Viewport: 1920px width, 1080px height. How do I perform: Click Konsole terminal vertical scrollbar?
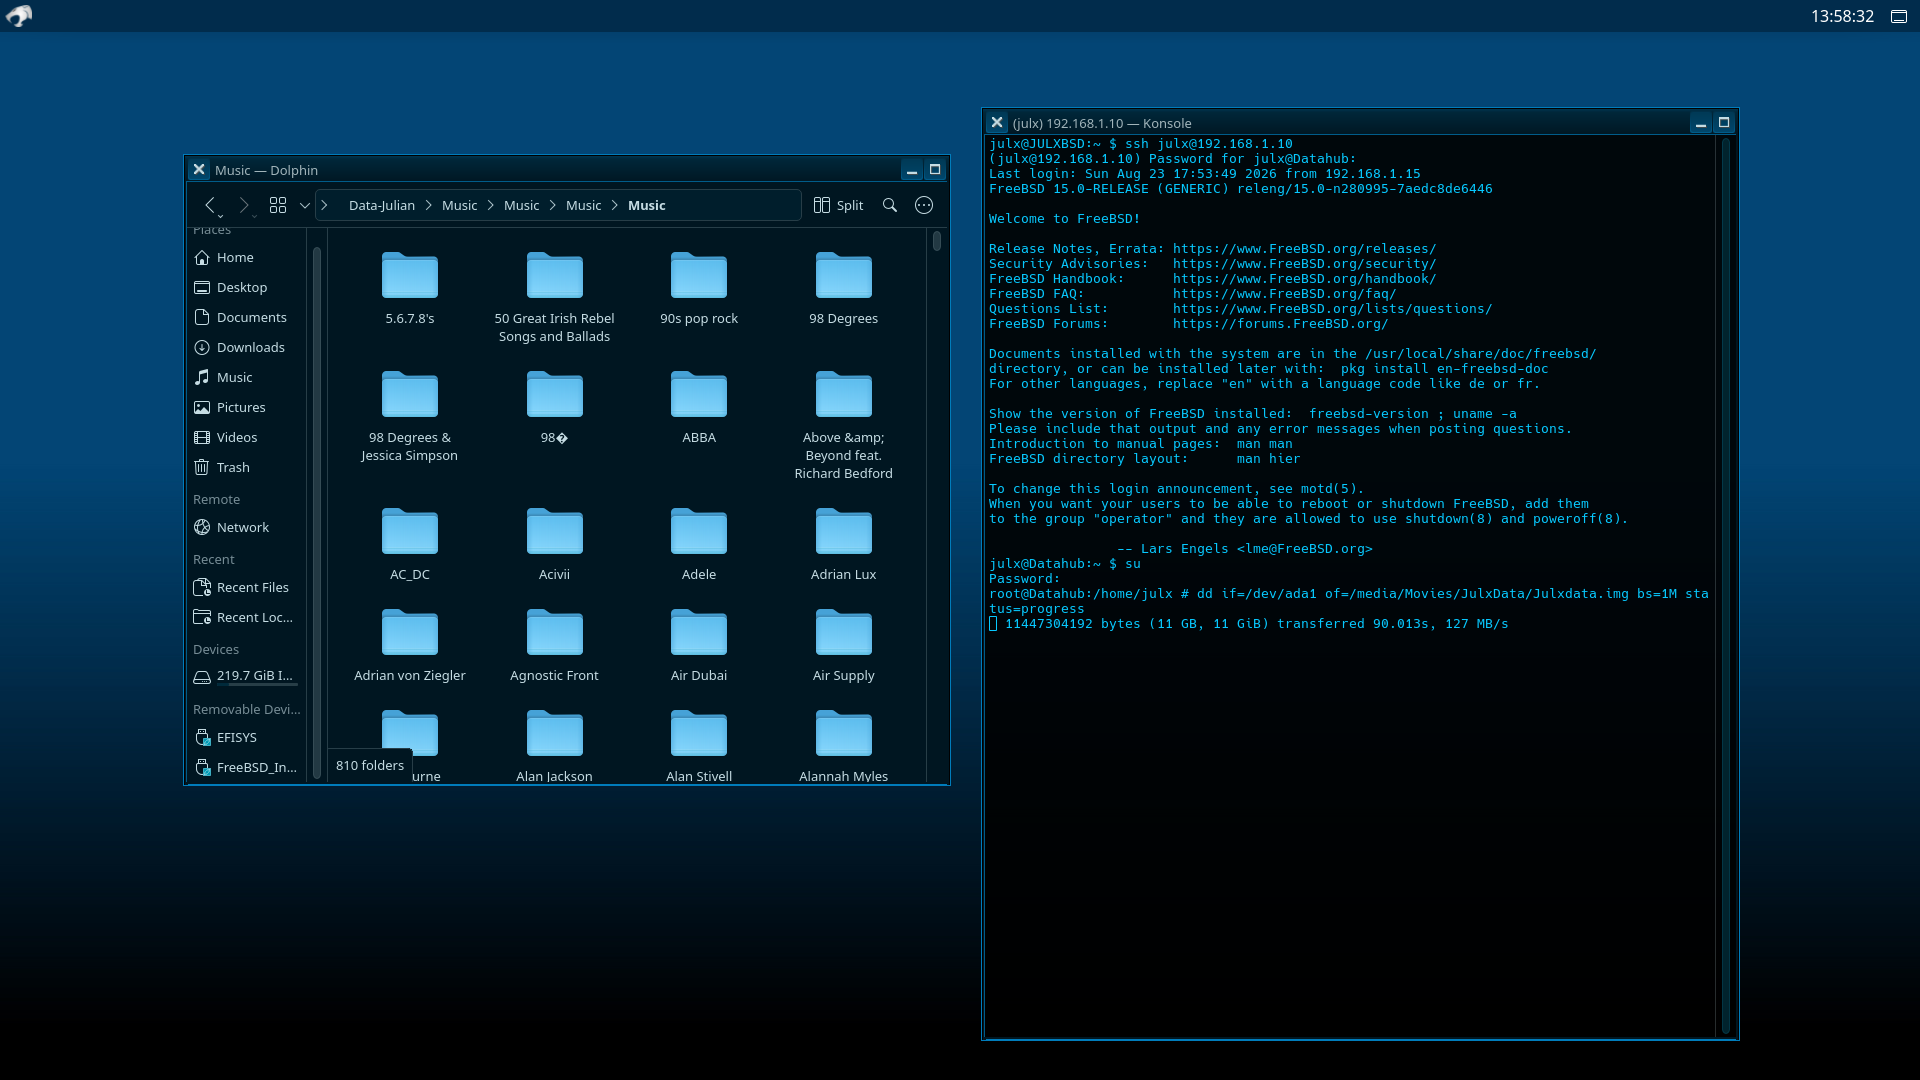tap(1726, 586)
